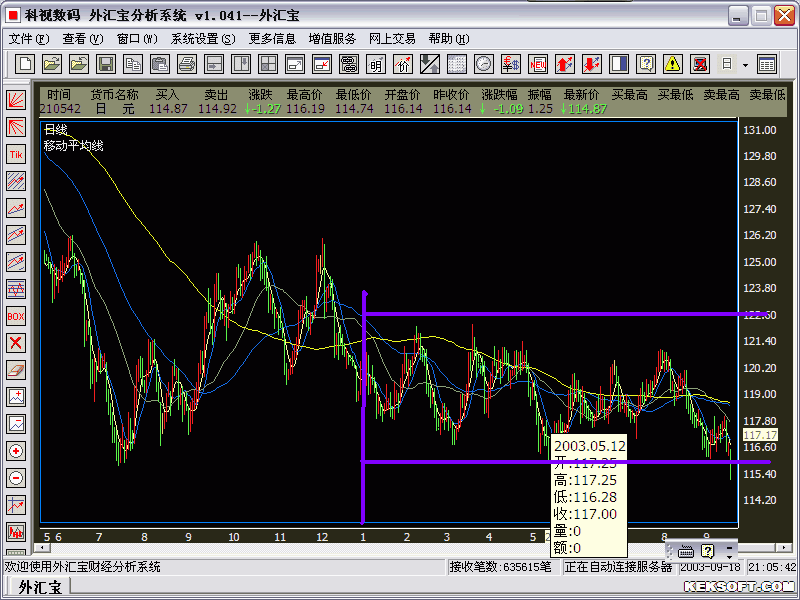The height and width of the screenshot is (600, 800).
Task: Click the yellow warning triangle icon
Action: (673, 64)
